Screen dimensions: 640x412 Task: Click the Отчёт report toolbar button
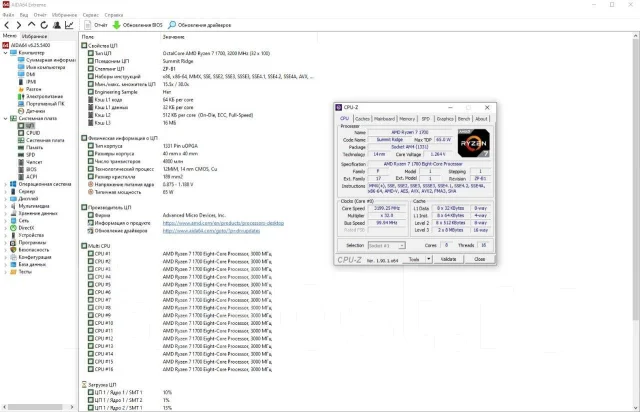point(96,25)
